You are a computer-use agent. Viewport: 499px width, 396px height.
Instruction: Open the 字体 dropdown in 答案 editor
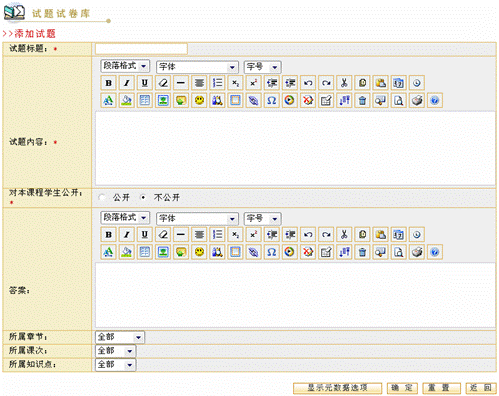(197, 219)
